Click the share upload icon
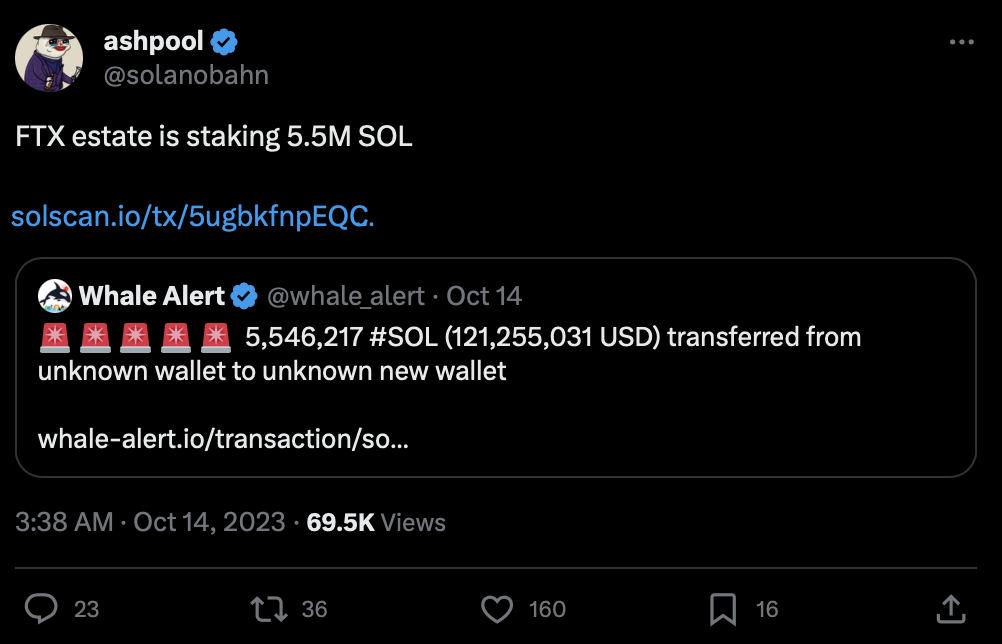 [951, 608]
